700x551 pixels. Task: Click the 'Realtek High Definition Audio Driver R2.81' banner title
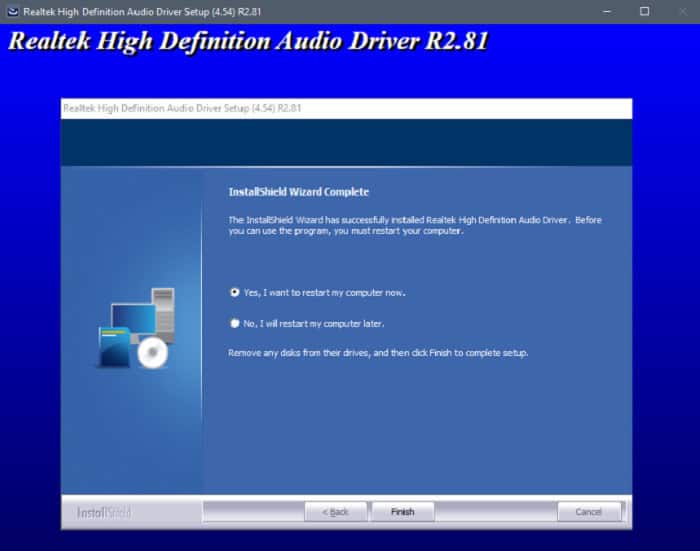[x=249, y=41]
